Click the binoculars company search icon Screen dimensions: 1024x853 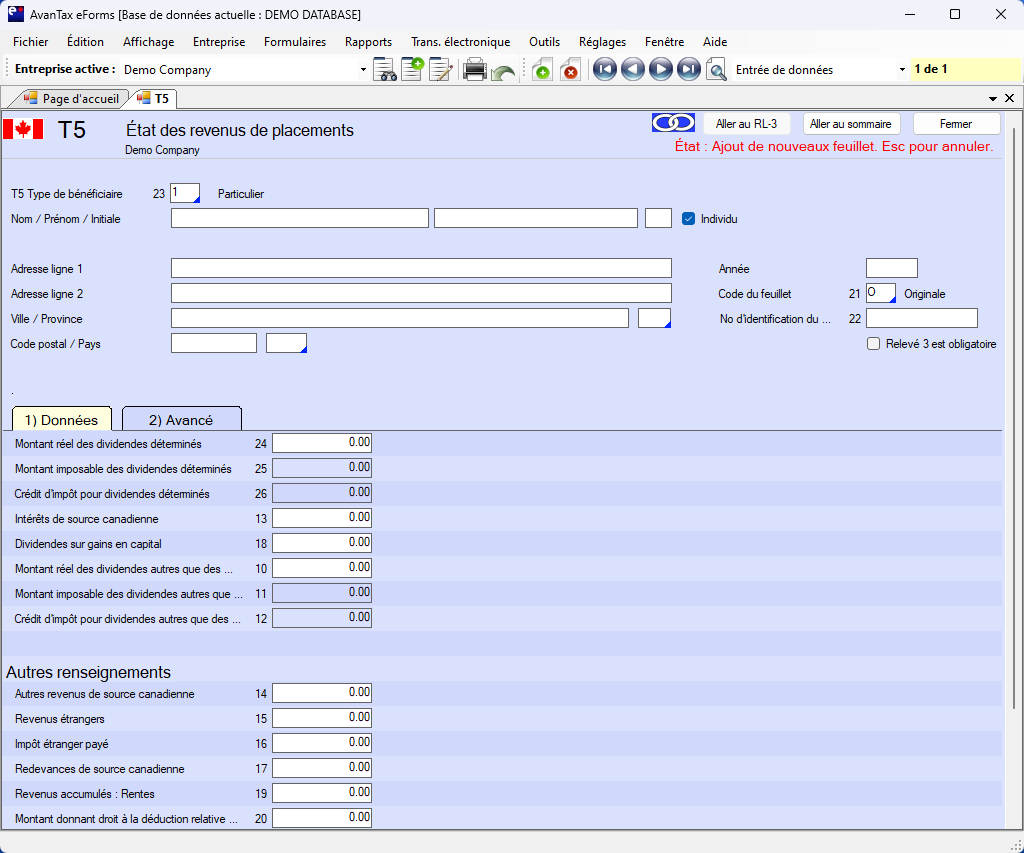(x=385, y=70)
